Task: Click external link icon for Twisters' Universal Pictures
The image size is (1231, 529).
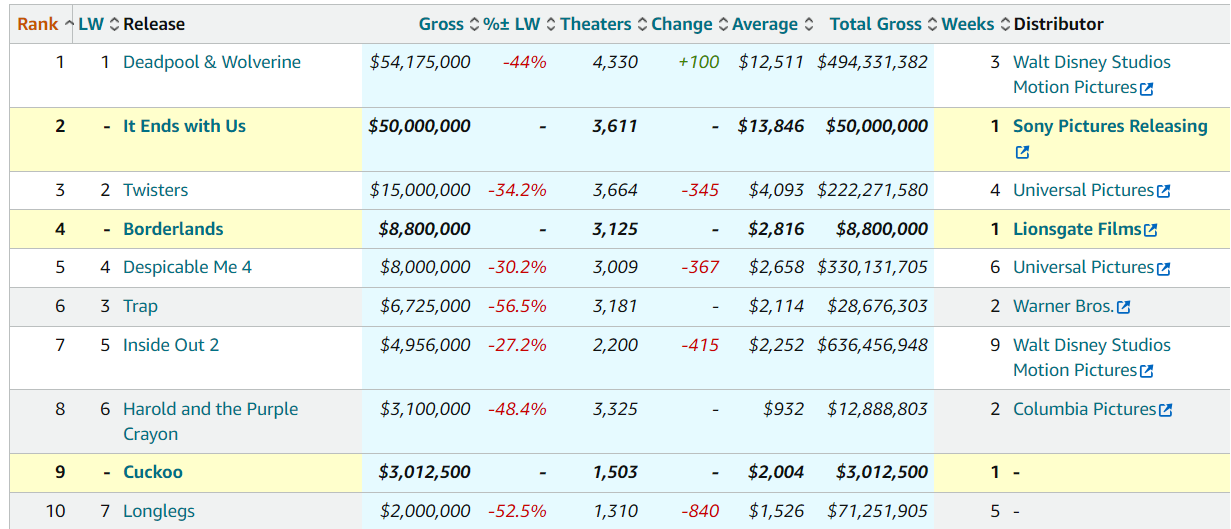Action: click(1163, 191)
